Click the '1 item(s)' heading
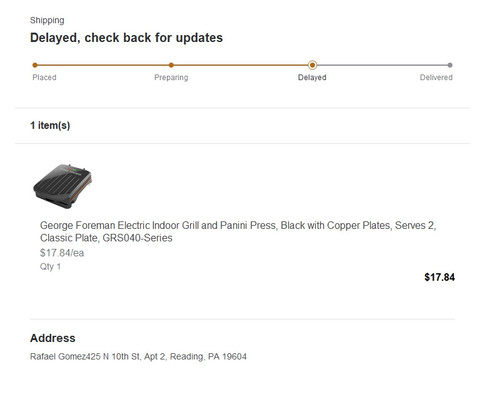The image size is (500, 404). pyautogui.click(x=50, y=125)
